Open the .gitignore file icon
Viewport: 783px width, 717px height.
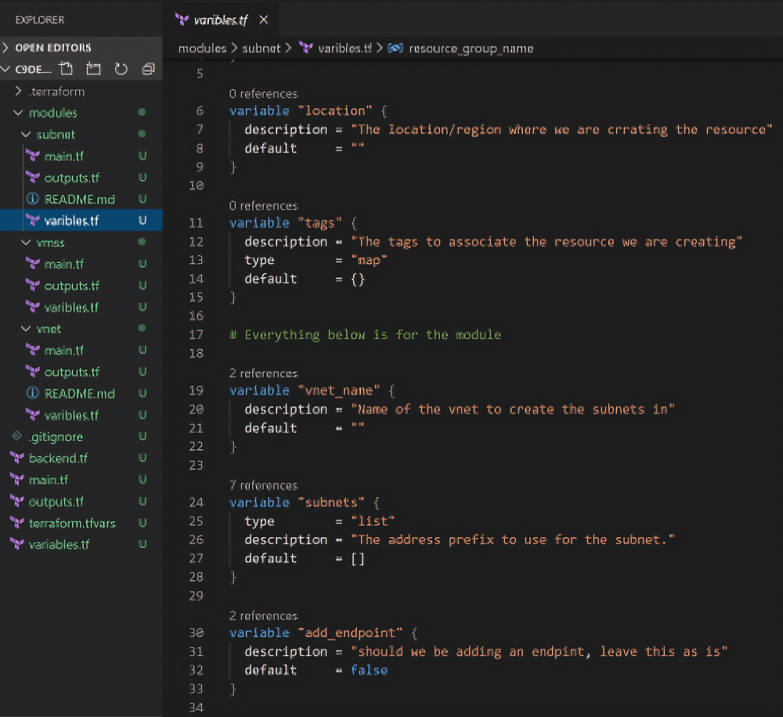coord(17,436)
